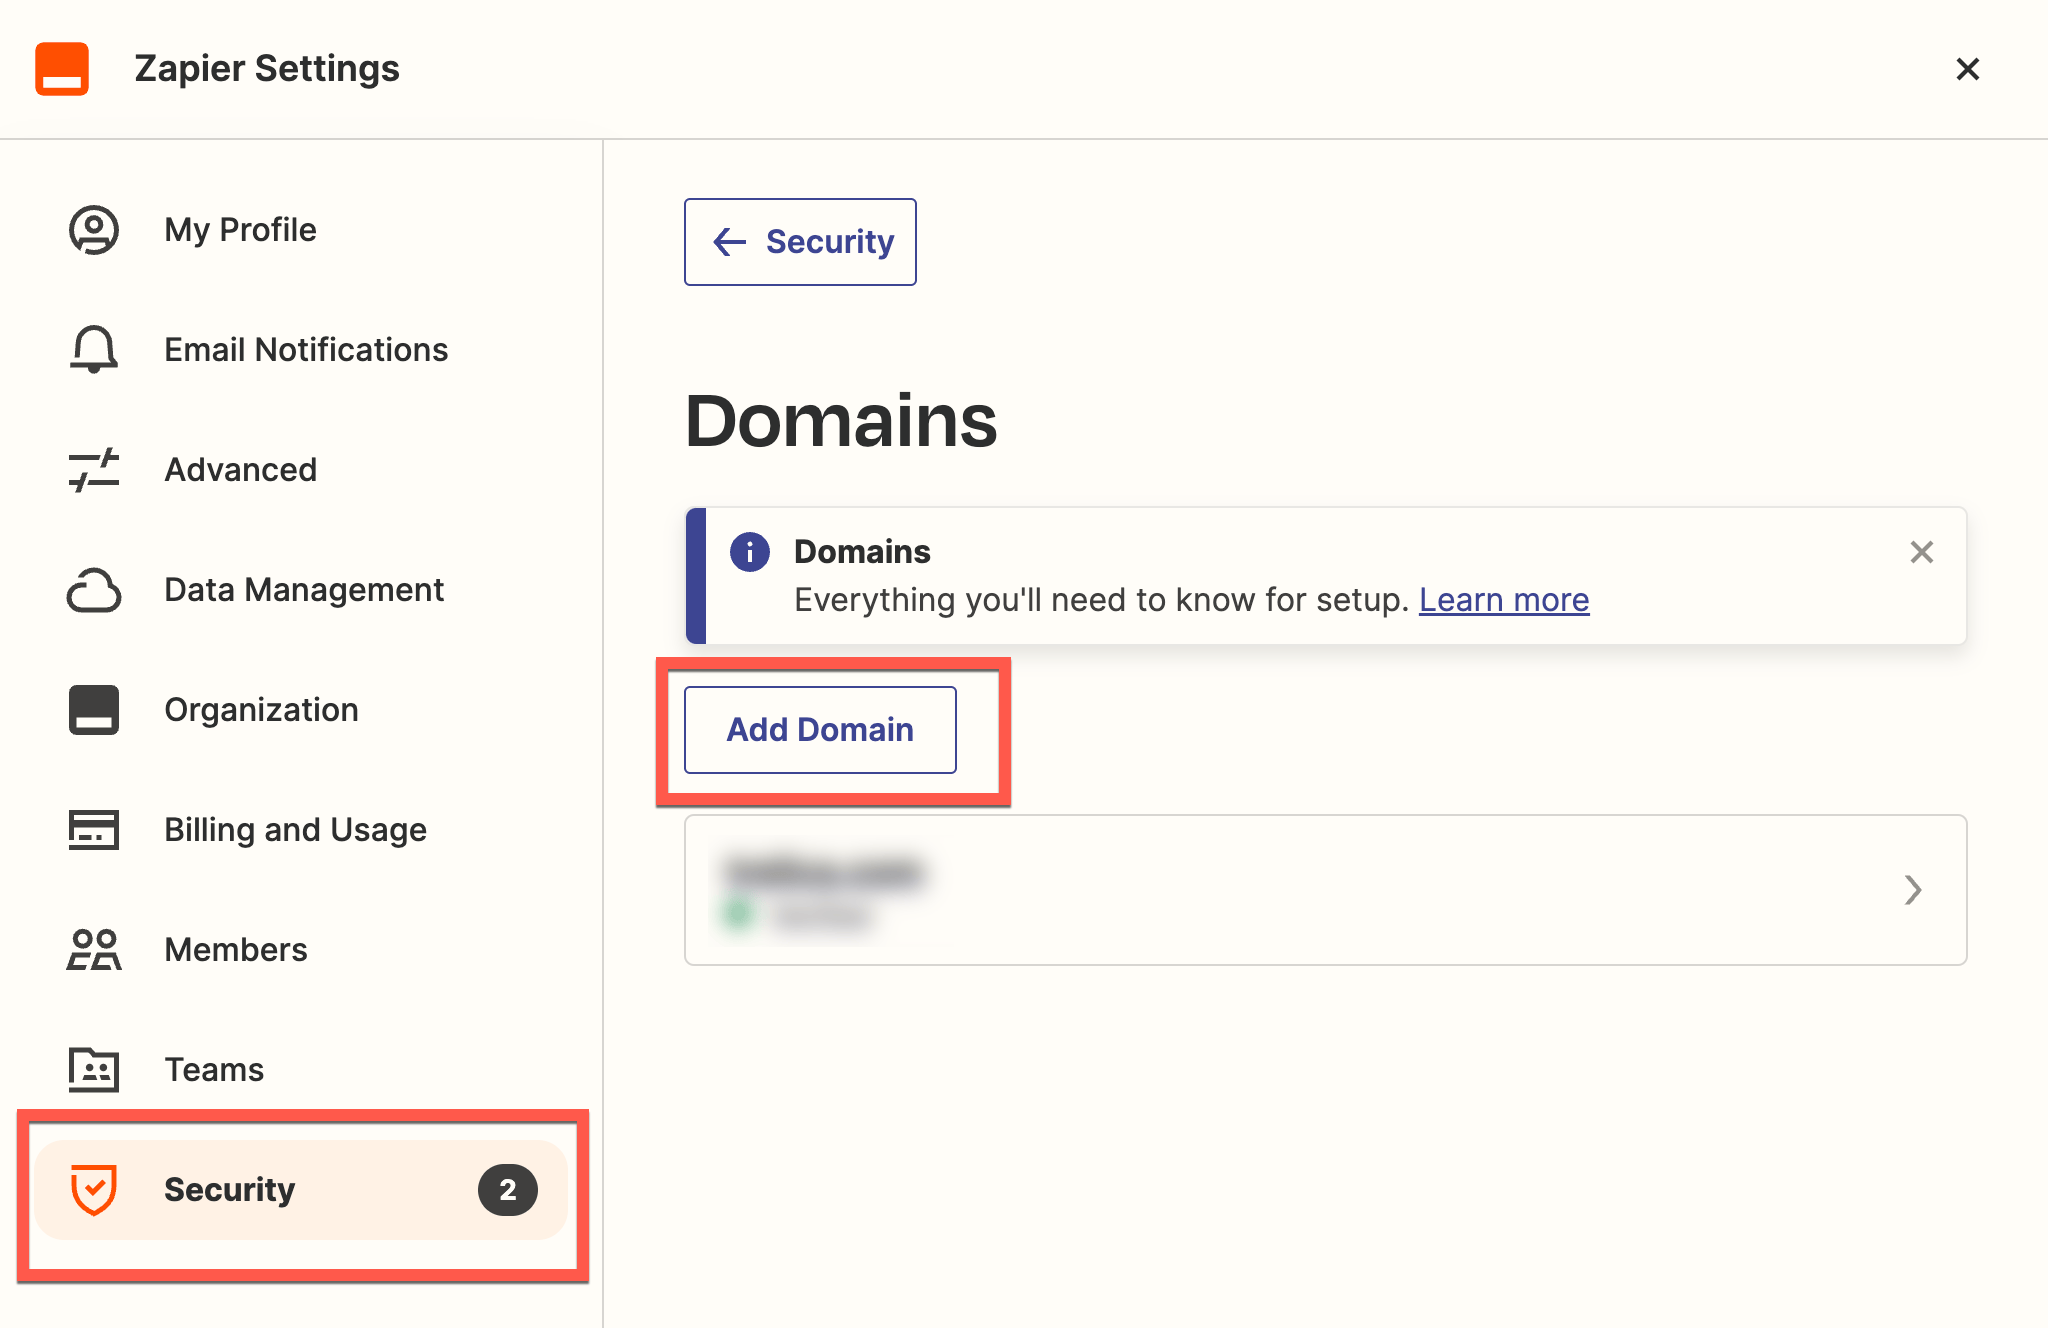Click the Security badge showing 2
Screen dimensions: 2048x1328
pyautogui.click(x=508, y=1190)
